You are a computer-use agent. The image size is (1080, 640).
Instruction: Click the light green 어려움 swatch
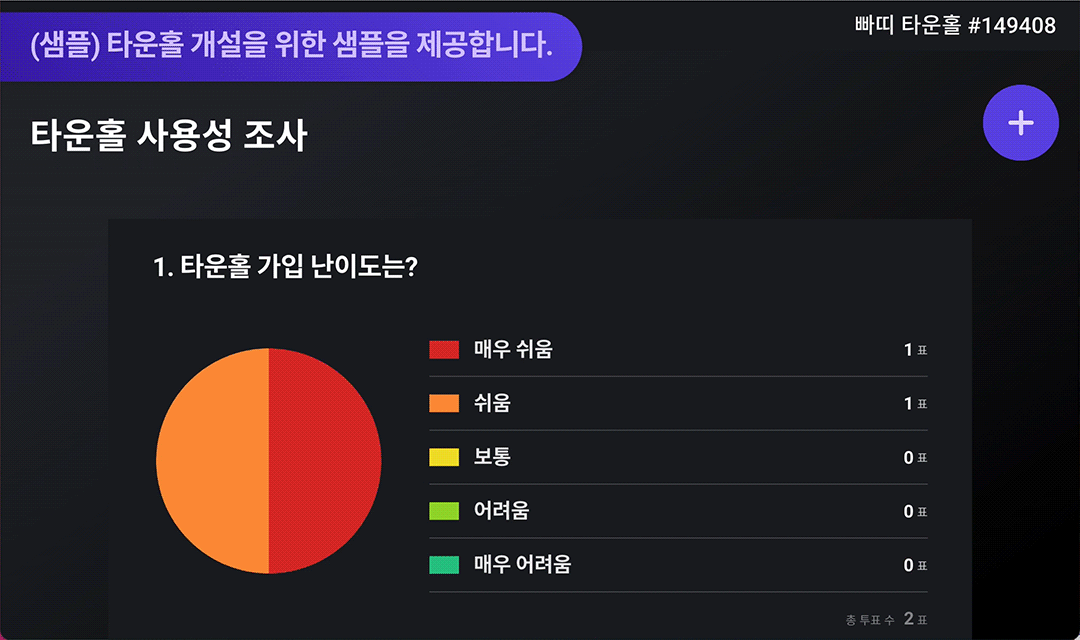click(444, 510)
